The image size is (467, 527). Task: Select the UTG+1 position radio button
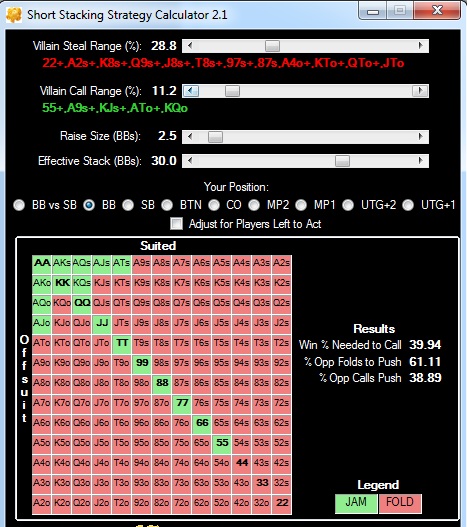(408, 205)
